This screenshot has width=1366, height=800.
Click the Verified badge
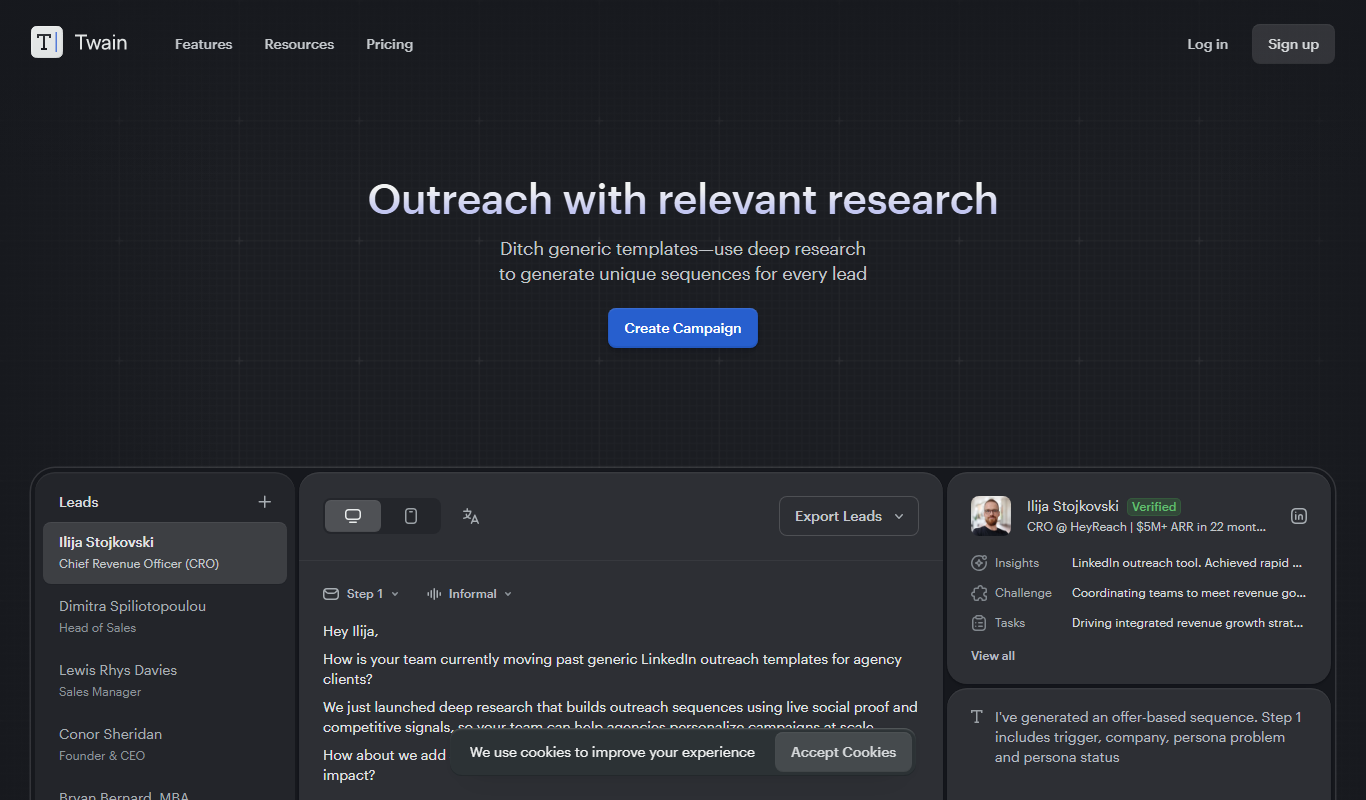(x=1154, y=507)
